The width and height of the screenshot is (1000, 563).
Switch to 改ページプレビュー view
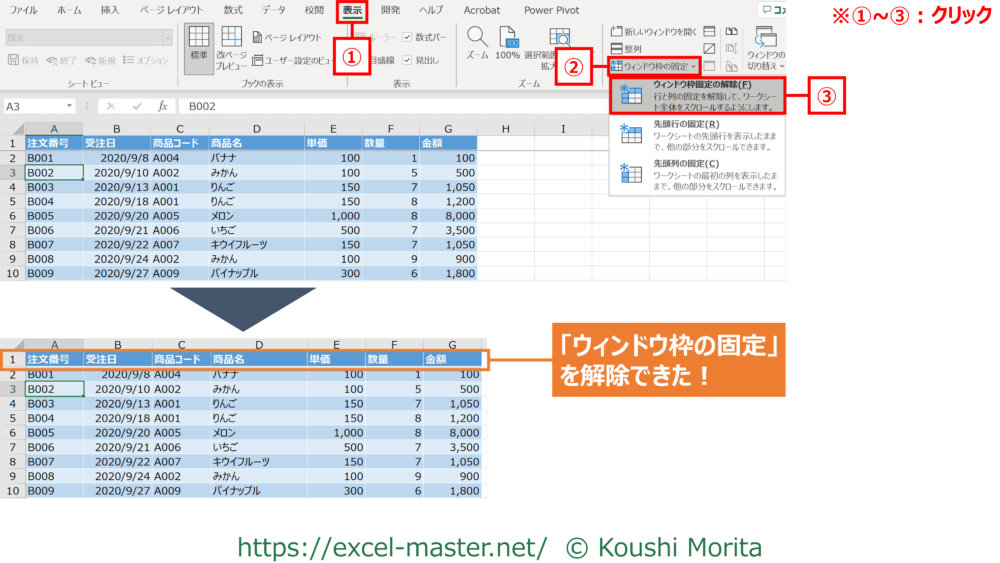[231, 46]
